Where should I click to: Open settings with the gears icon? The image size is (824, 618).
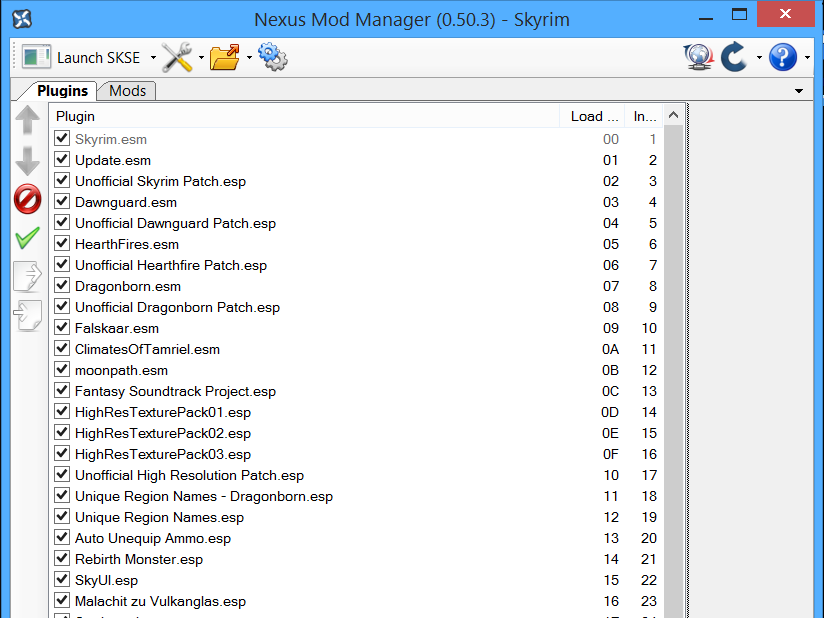coord(272,58)
